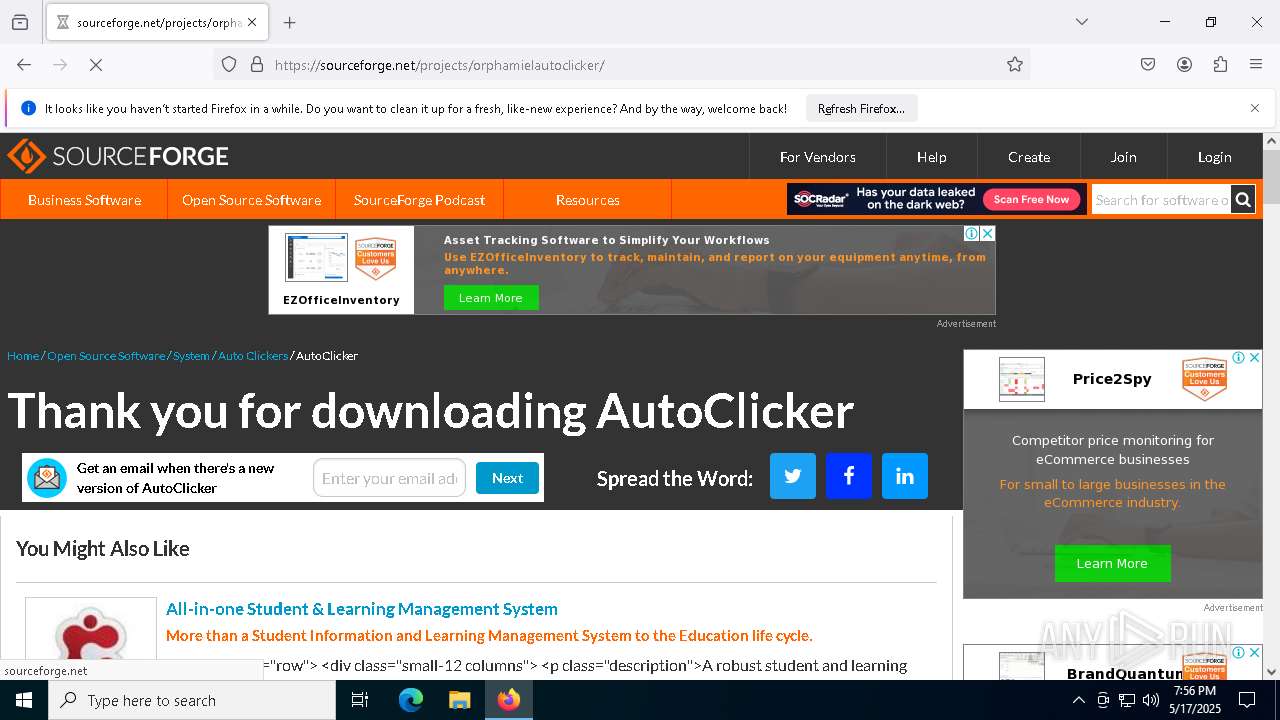
Task: Open the SourceForge Podcast tab
Action: (x=419, y=200)
